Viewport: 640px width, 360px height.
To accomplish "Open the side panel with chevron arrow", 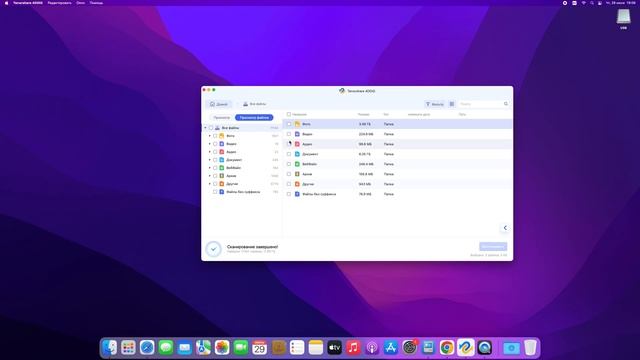I will 505,228.
